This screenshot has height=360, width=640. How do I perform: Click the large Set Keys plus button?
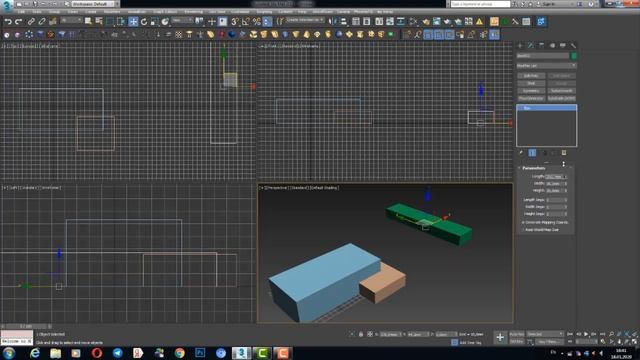tap(500, 337)
